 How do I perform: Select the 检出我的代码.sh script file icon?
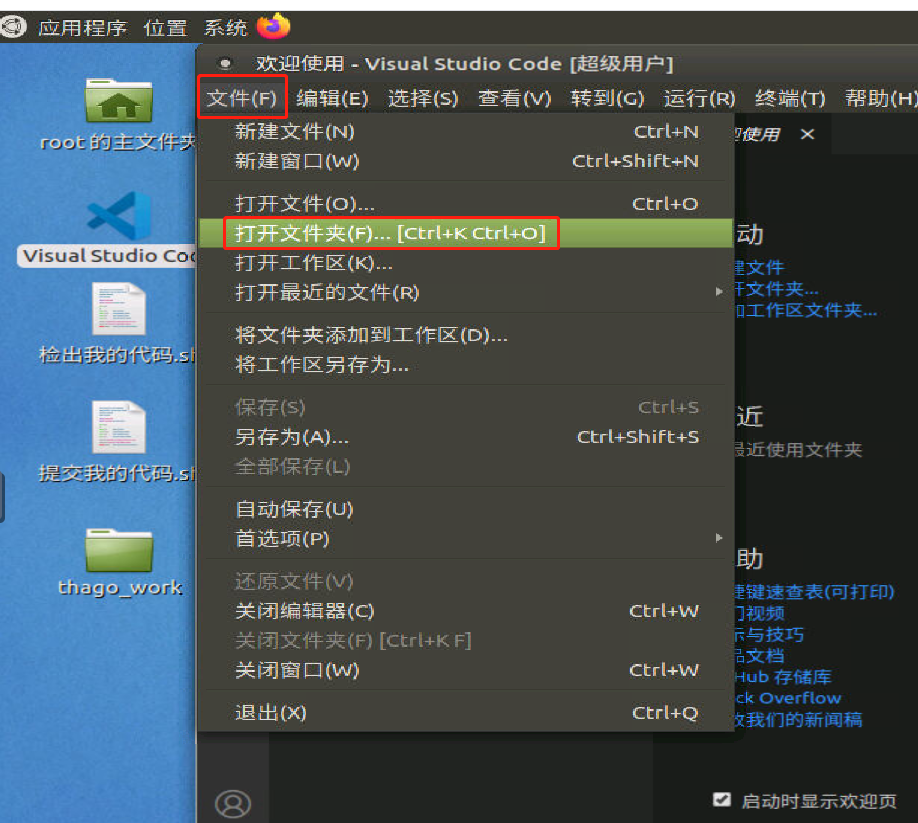click(x=119, y=309)
